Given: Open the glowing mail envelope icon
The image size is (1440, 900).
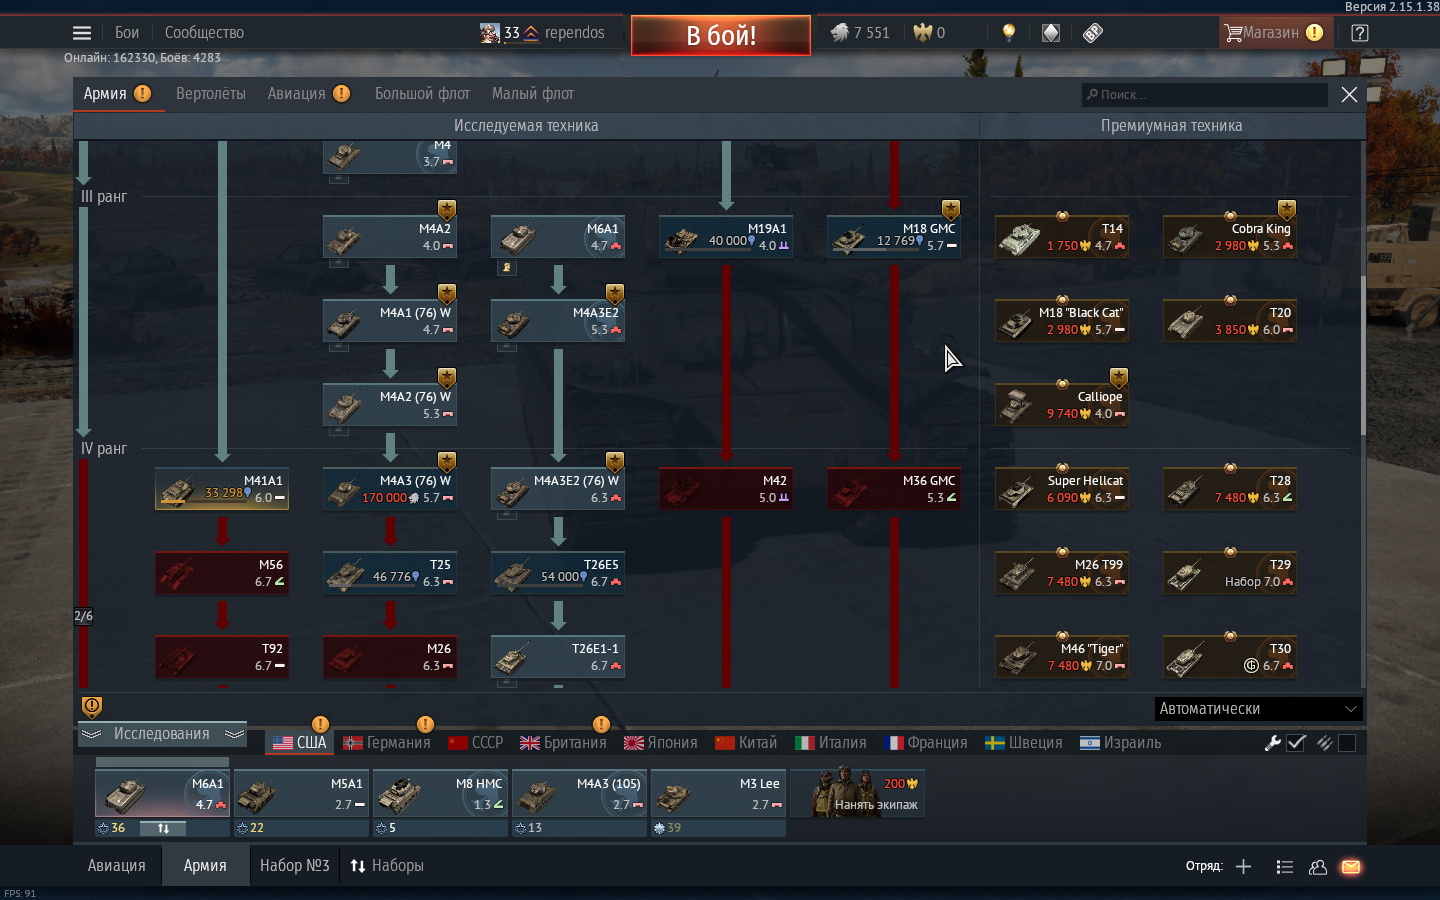Looking at the screenshot, I should coord(1351,867).
